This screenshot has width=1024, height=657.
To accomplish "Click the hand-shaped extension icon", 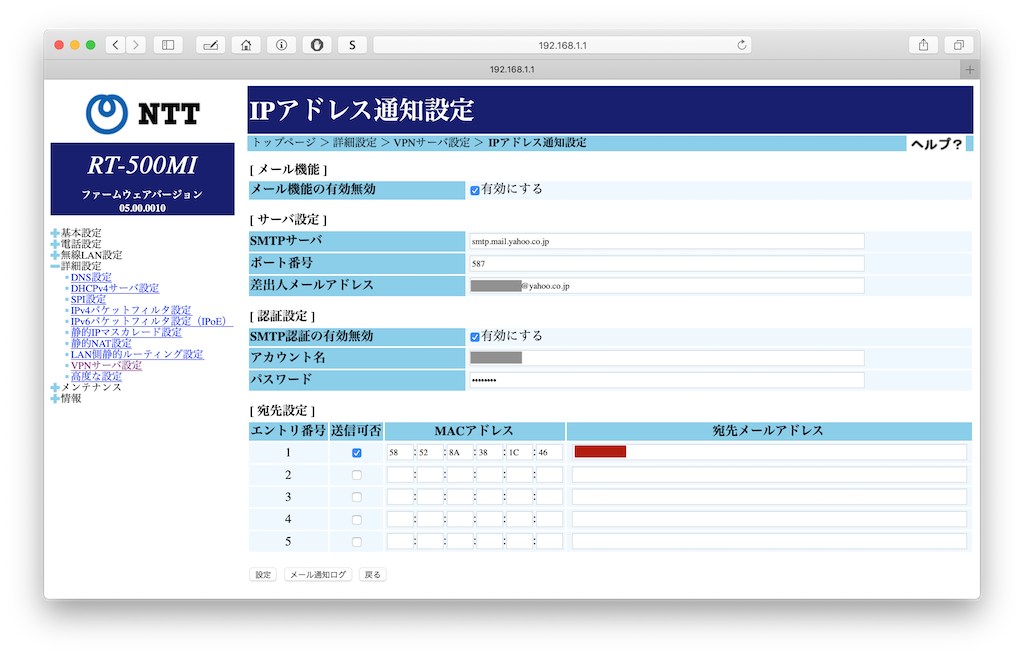I will pos(316,44).
